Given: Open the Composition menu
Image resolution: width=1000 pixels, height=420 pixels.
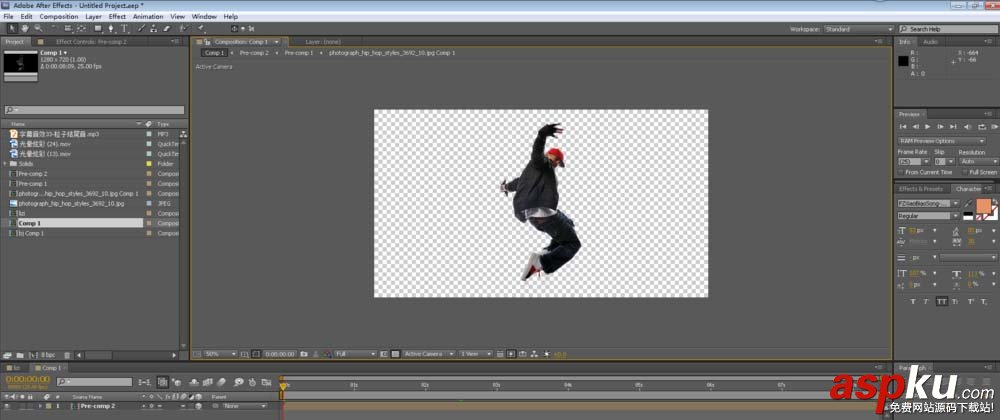Looking at the screenshot, I should click(x=59, y=17).
